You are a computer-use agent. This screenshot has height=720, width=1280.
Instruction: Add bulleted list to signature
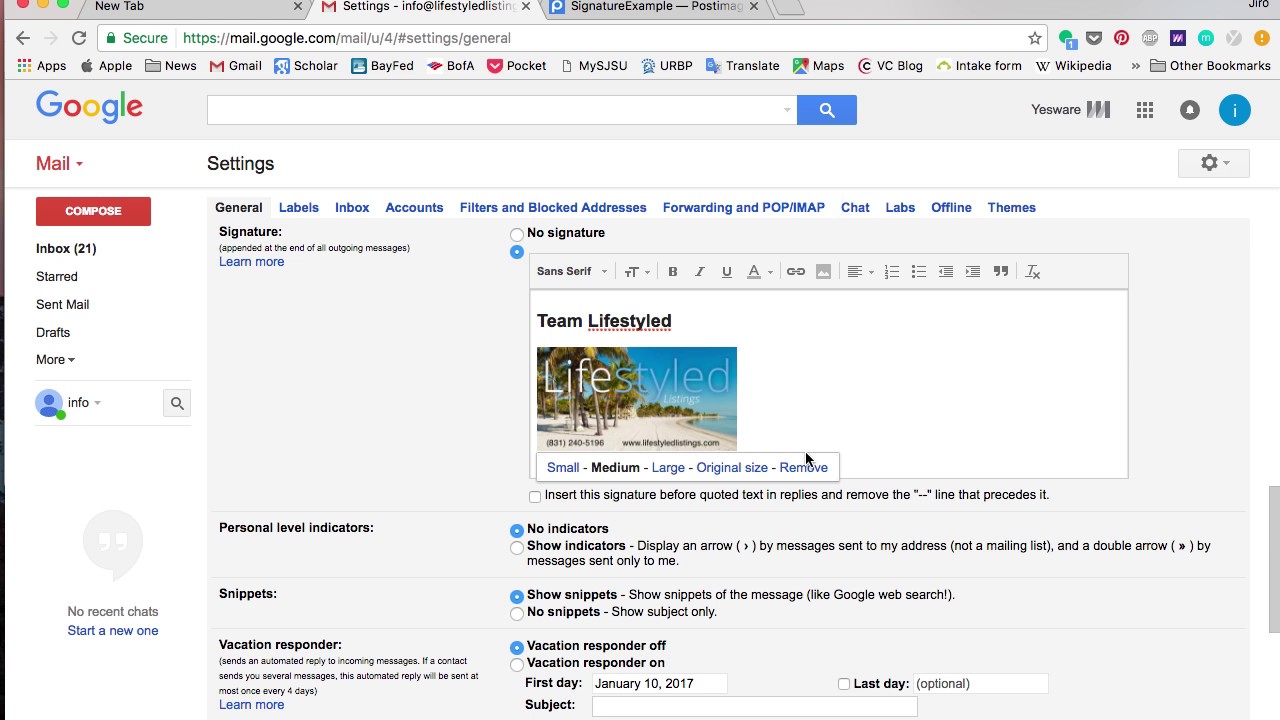pyautogui.click(x=919, y=272)
